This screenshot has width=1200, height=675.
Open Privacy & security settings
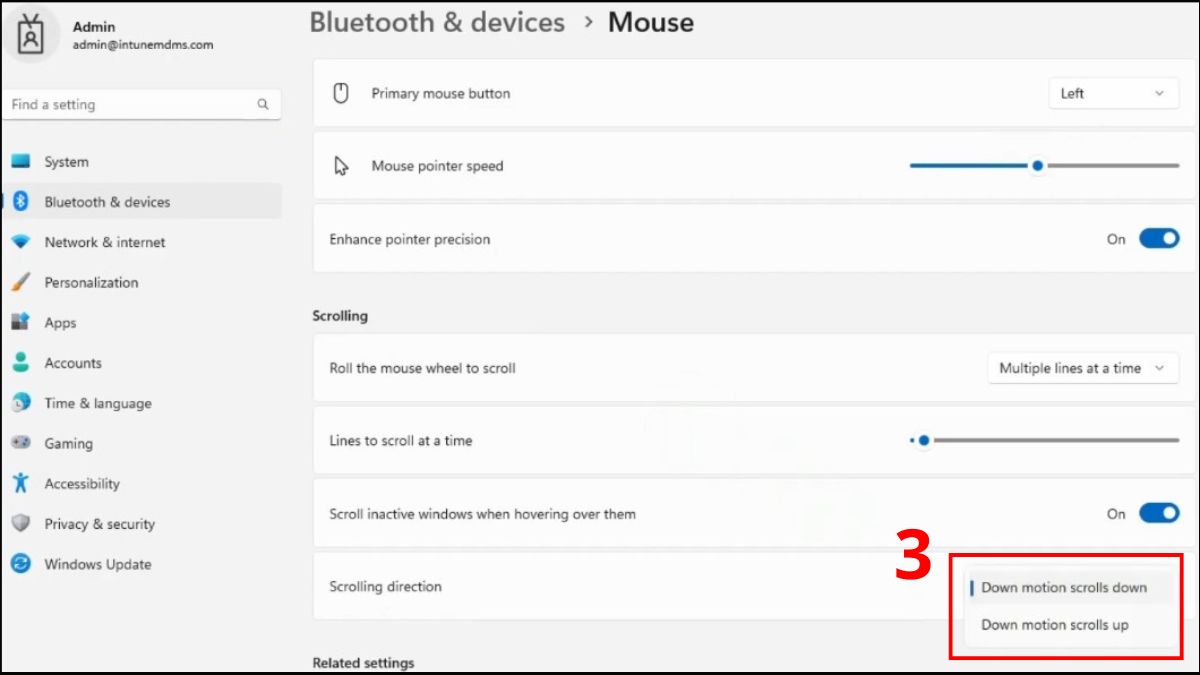pos(99,524)
